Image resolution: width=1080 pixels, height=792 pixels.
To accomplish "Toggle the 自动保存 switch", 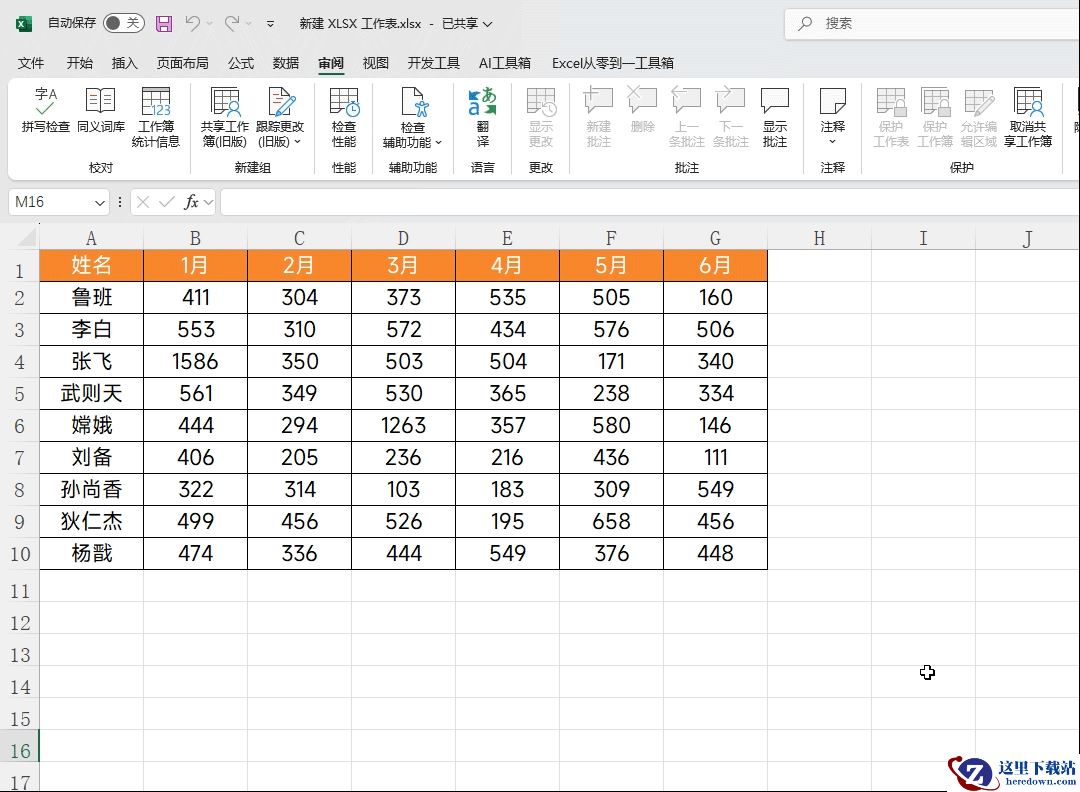I will click(x=123, y=23).
